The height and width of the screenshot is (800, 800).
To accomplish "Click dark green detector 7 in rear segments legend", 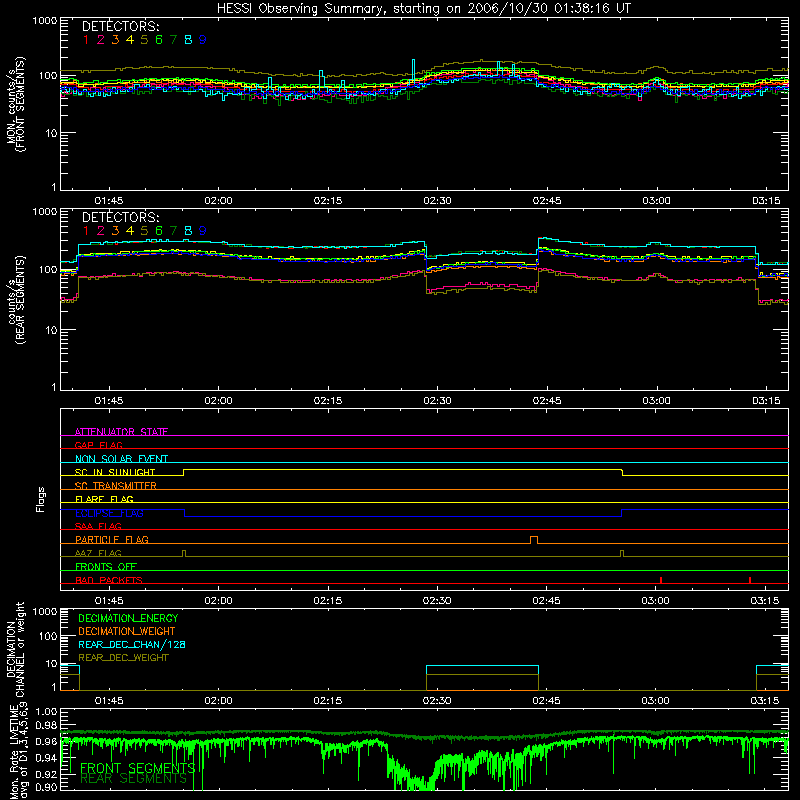I will point(173,231).
